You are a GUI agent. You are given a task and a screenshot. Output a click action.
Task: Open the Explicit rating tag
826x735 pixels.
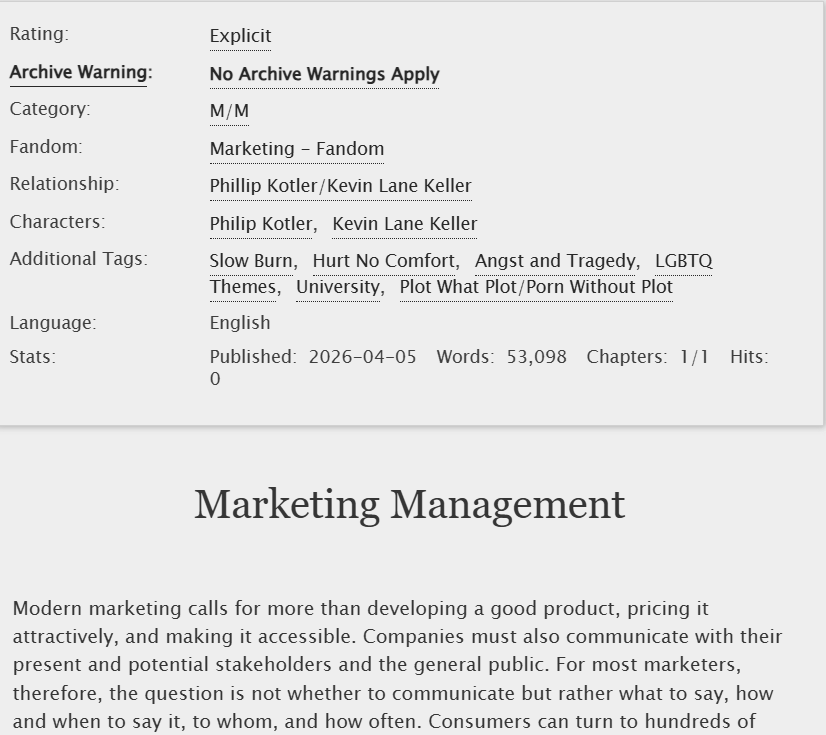[x=240, y=36]
